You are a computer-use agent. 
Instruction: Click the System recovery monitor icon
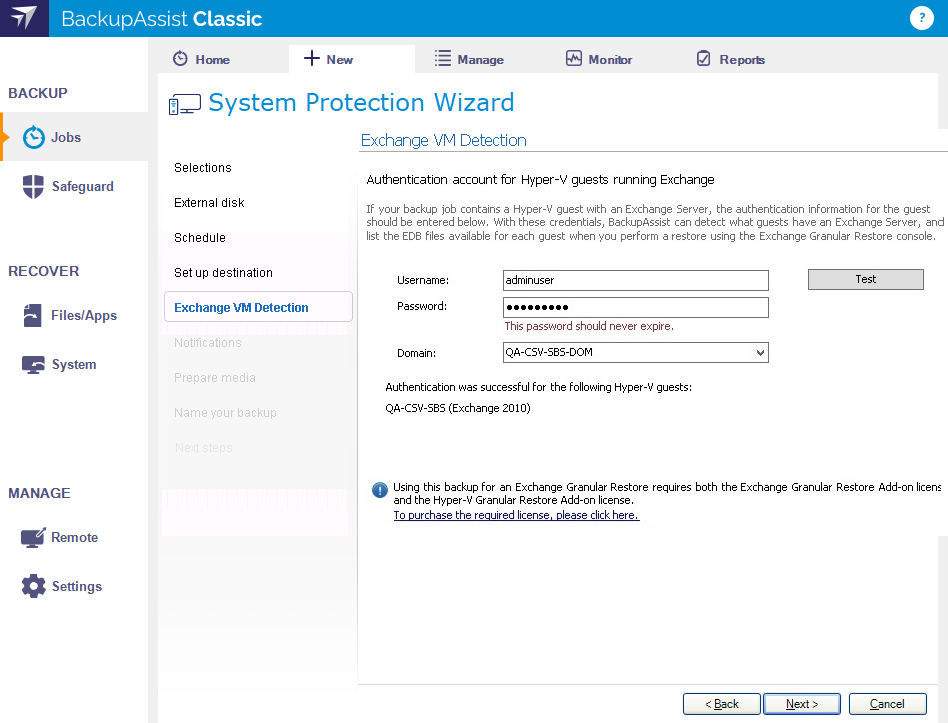coord(33,365)
